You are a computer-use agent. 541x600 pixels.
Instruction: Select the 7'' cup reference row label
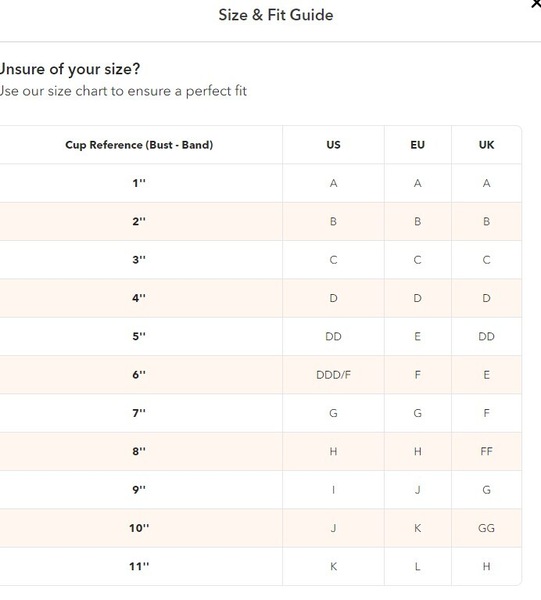point(139,413)
